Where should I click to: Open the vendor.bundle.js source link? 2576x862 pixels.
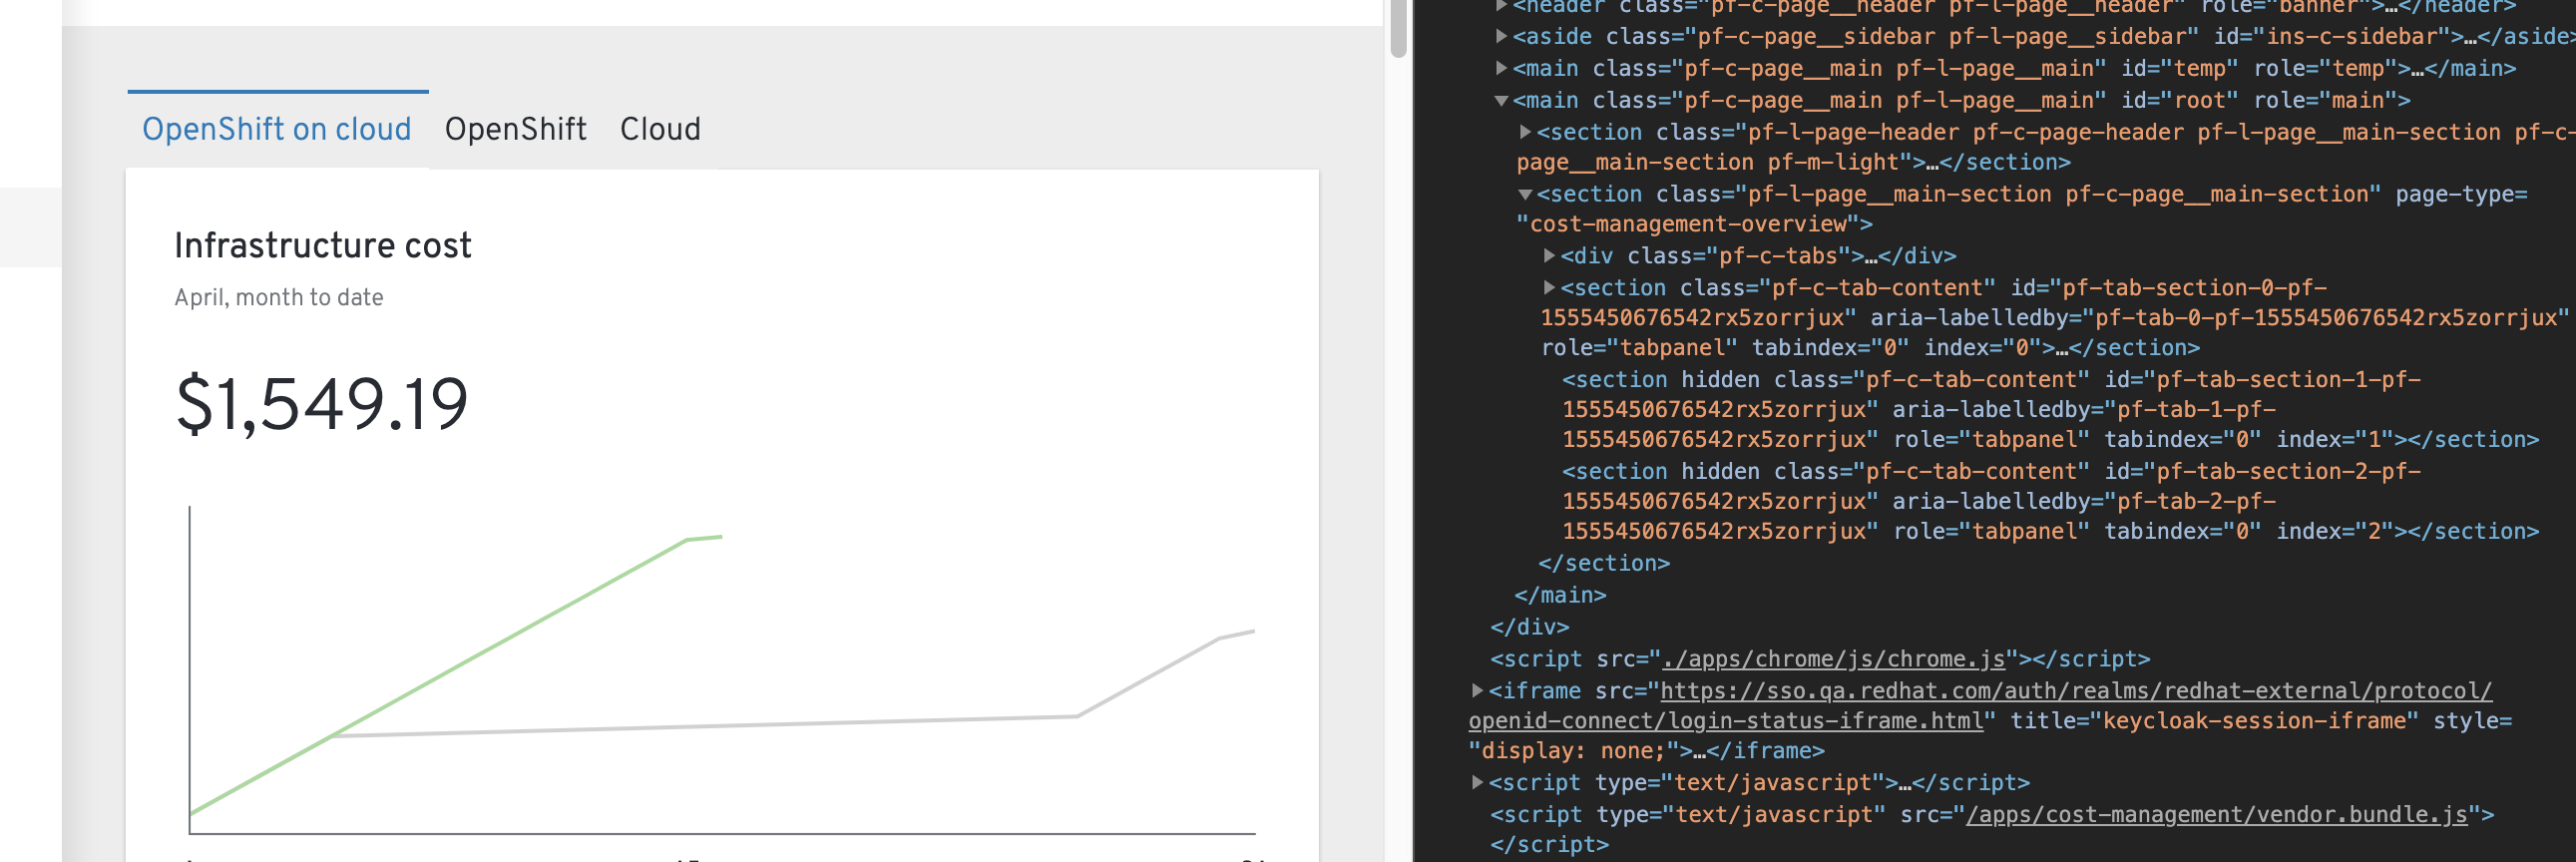tap(2217, 815)
